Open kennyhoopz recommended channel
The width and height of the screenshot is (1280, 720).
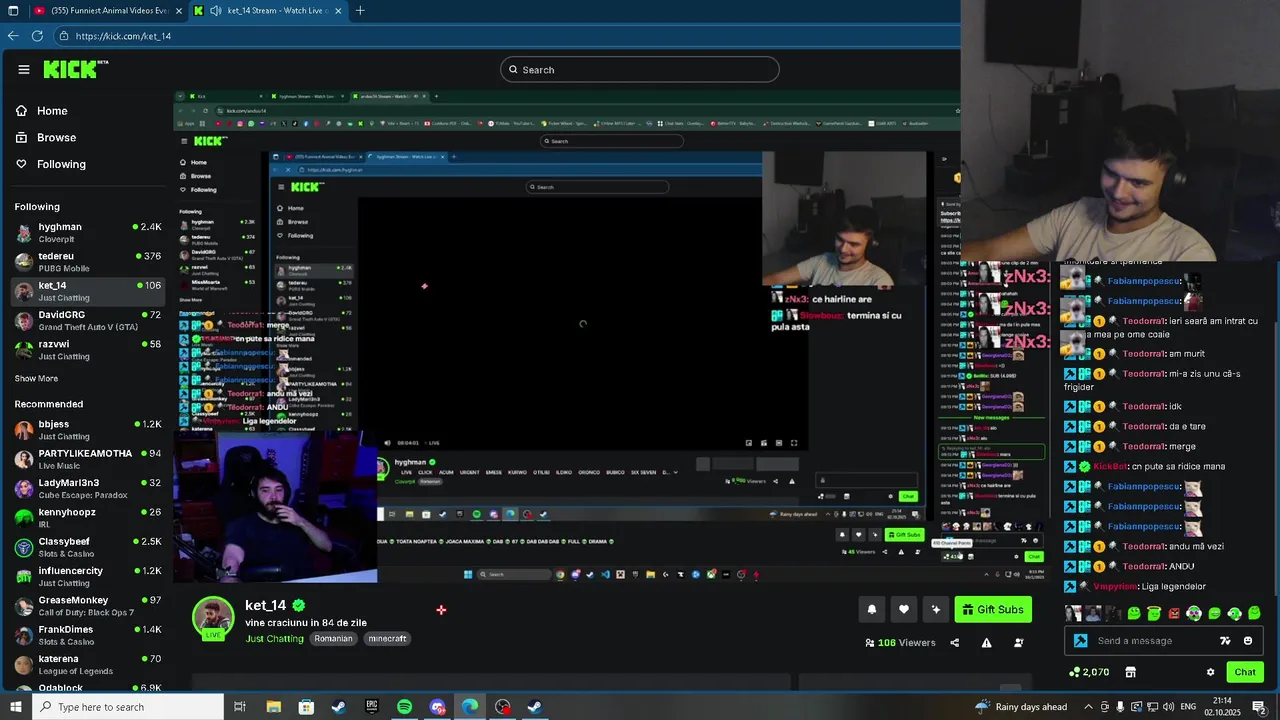click(88, 518)
